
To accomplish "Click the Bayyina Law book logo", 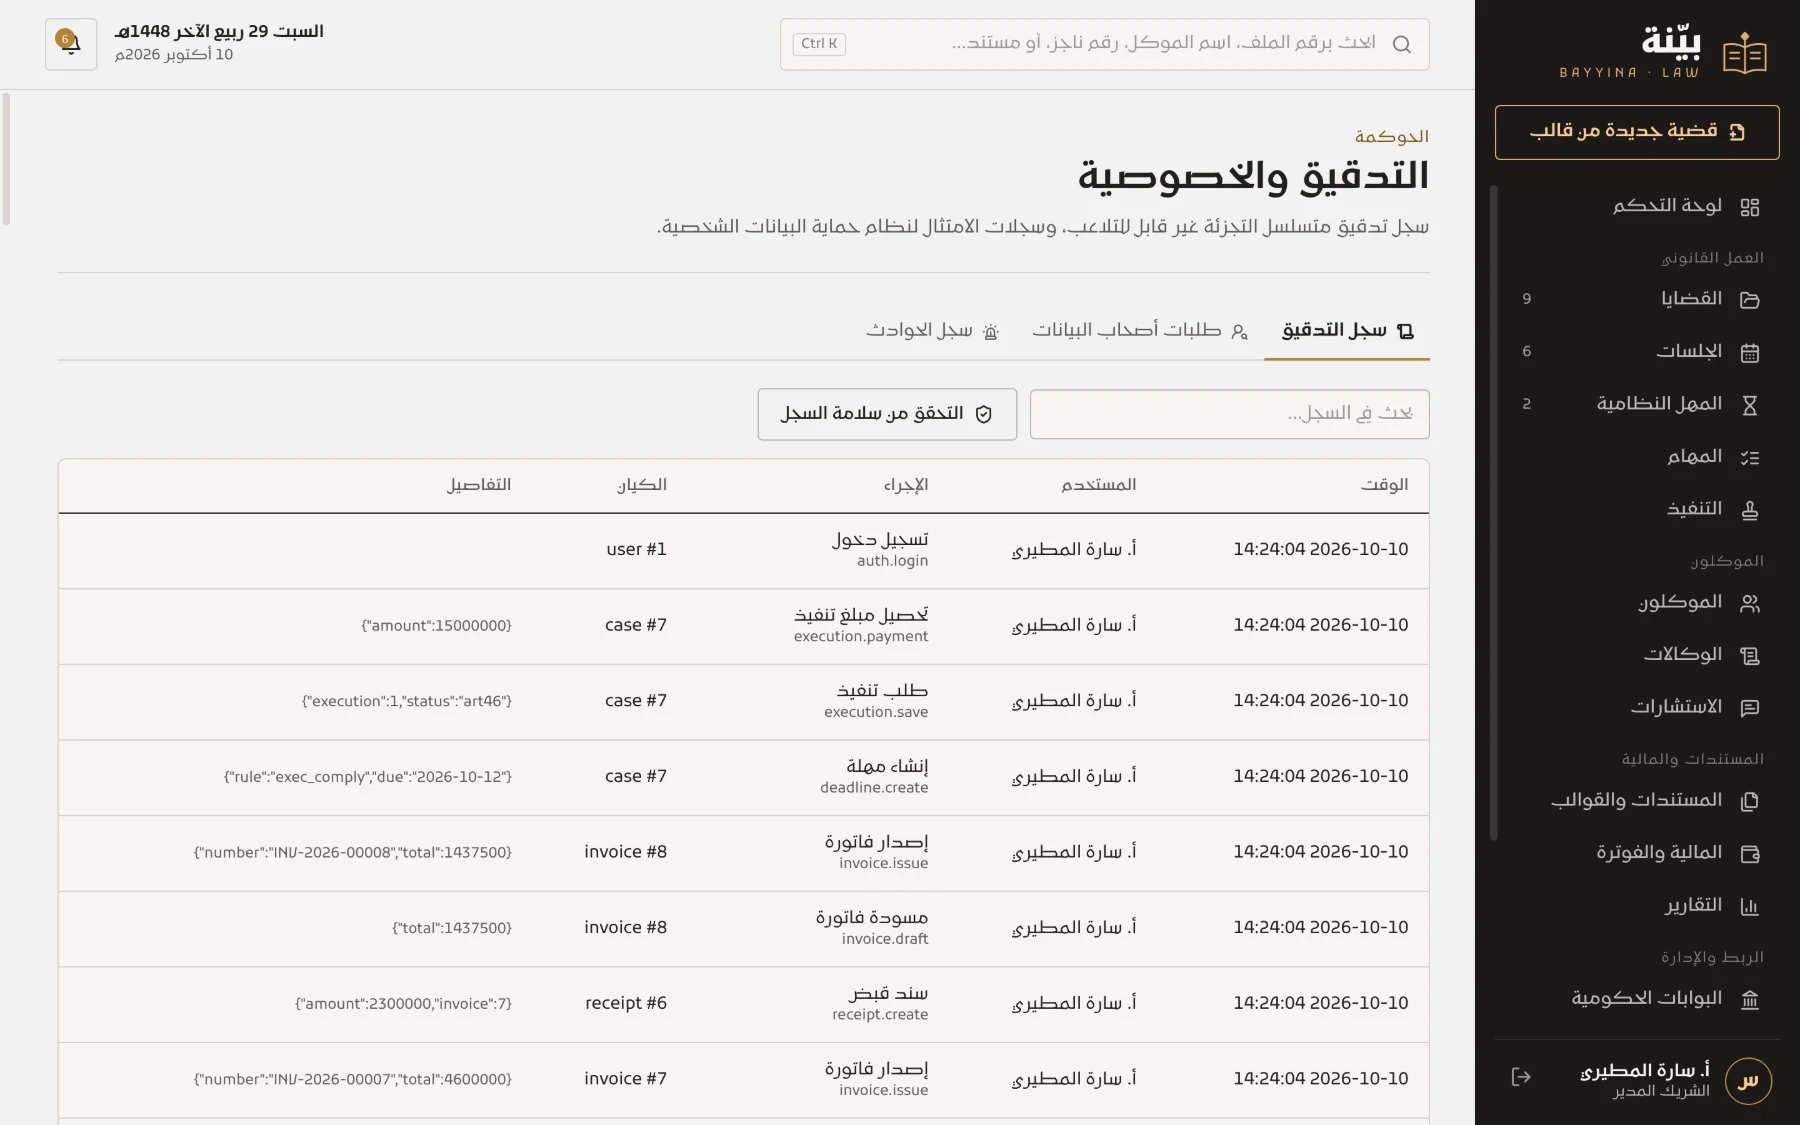I will point(1745,54).
